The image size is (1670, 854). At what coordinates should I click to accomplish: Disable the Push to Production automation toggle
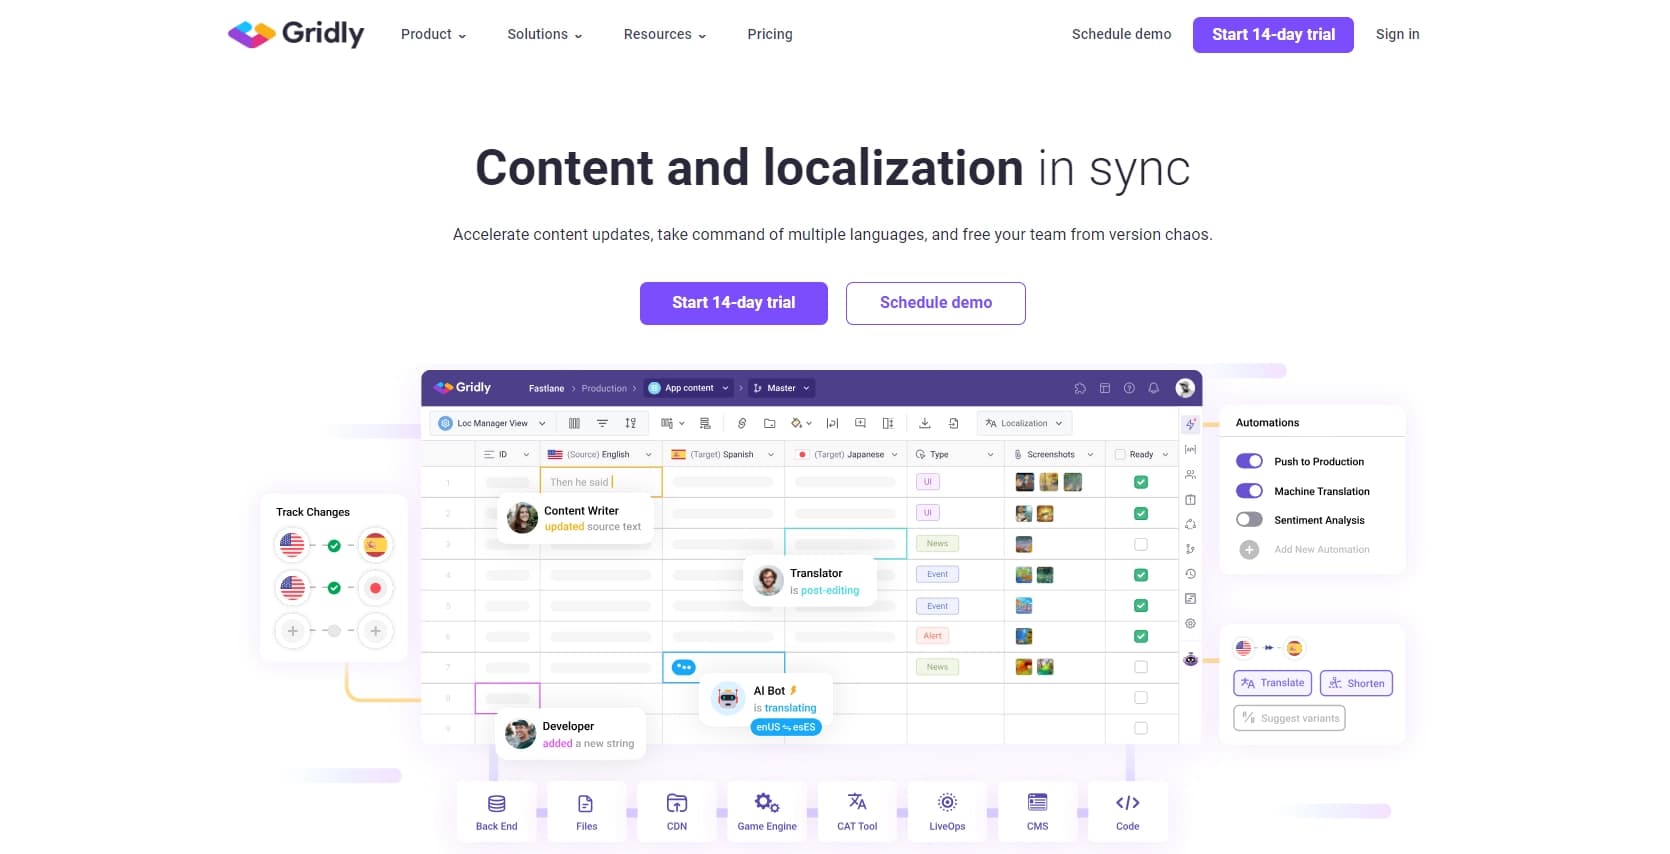pyautogui.click(x=1249, y=461)
